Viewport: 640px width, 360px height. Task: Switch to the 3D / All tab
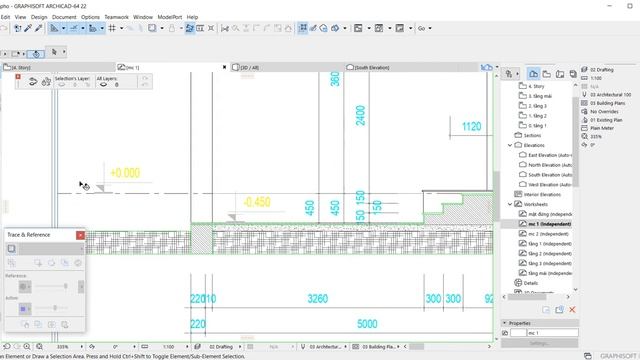click(x=287, y=67)
